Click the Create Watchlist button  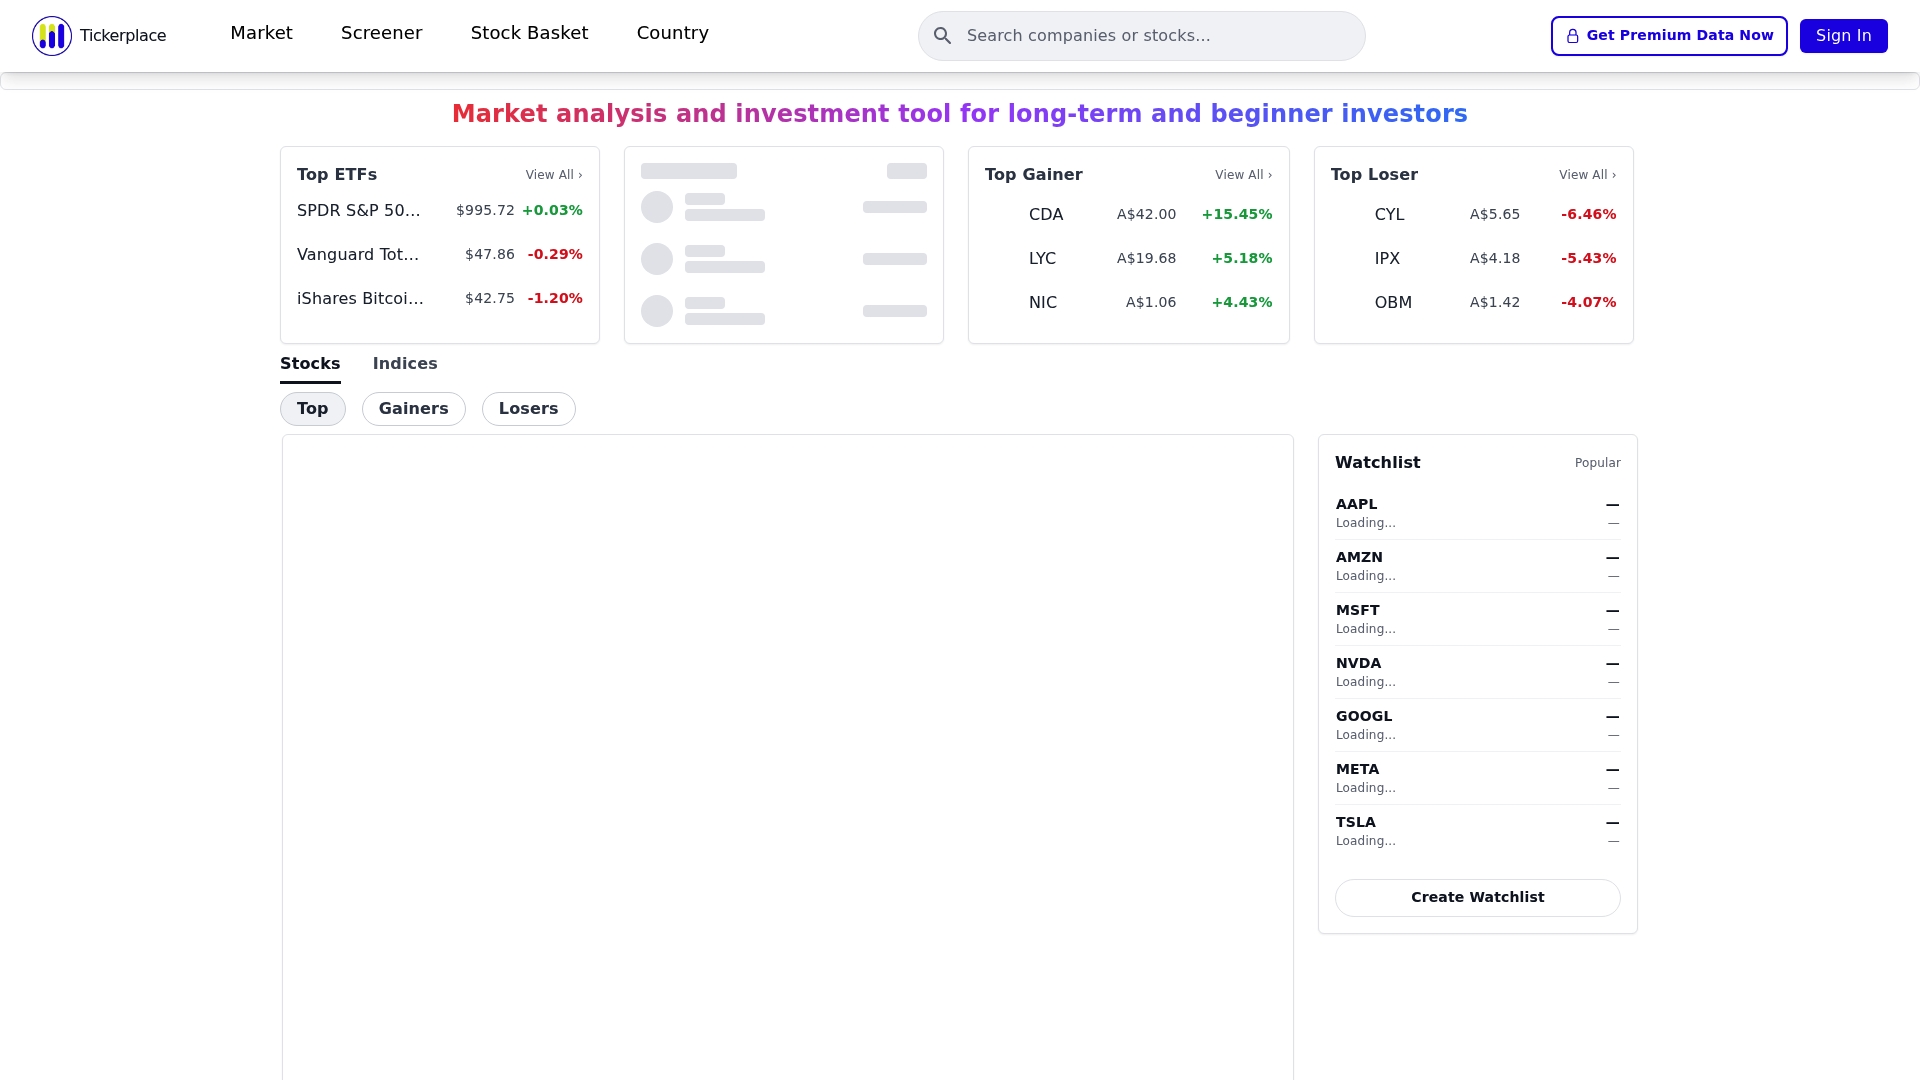pos(1477,898)
